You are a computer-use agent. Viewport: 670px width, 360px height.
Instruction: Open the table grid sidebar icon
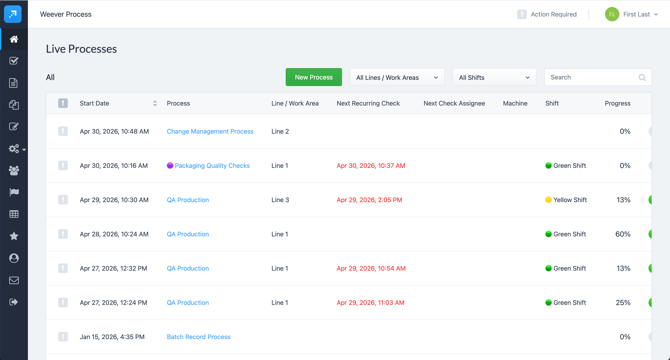coord(14,214)
